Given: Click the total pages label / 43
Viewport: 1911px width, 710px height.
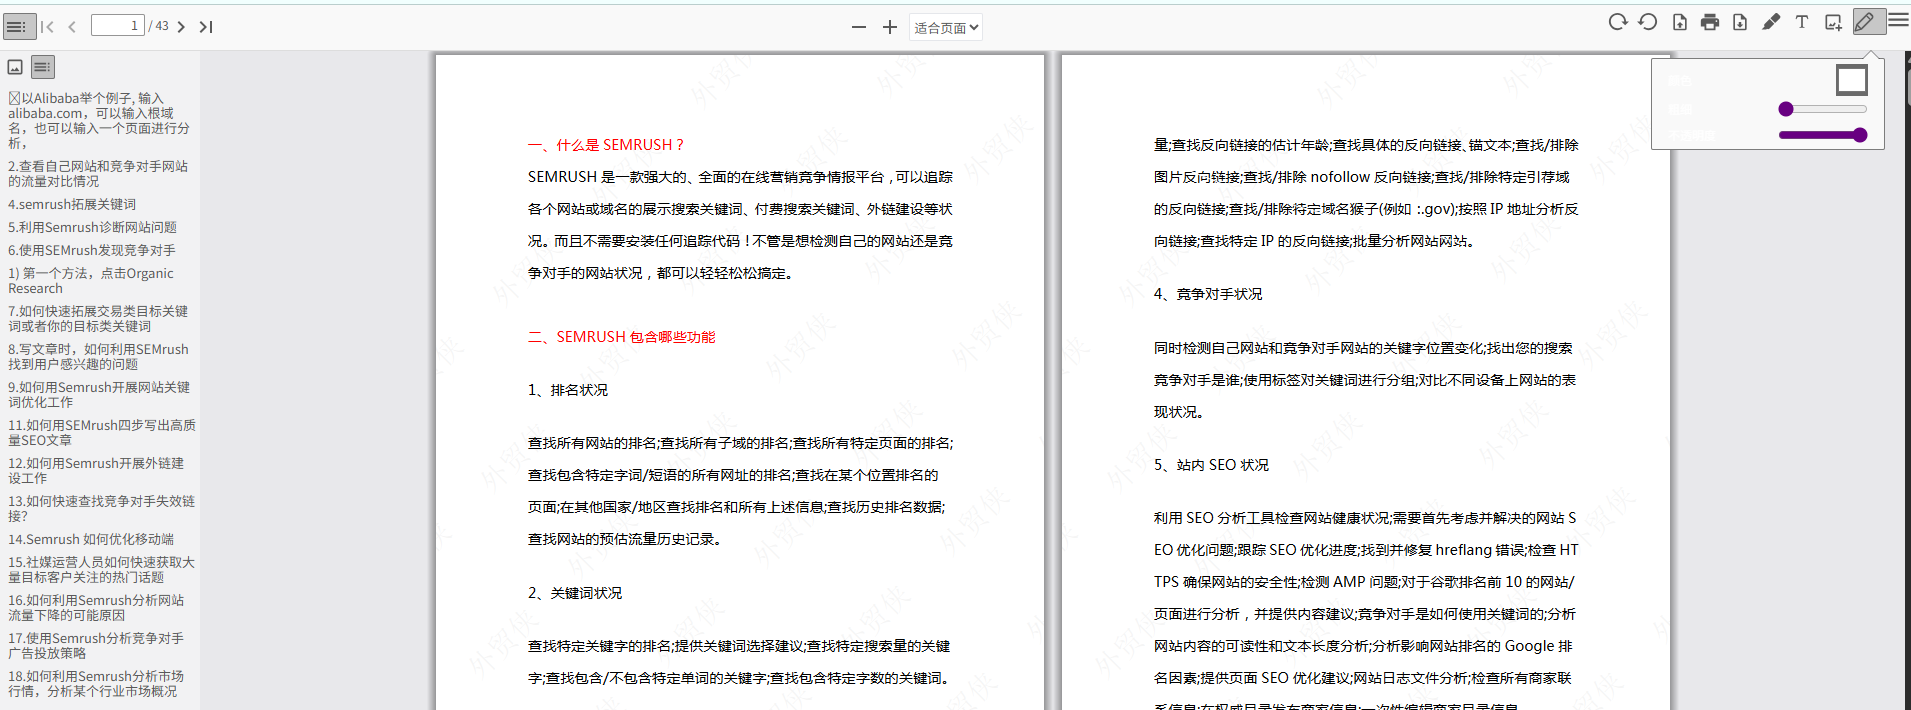Looking at the screenshot, I should (x=159, y=26).
